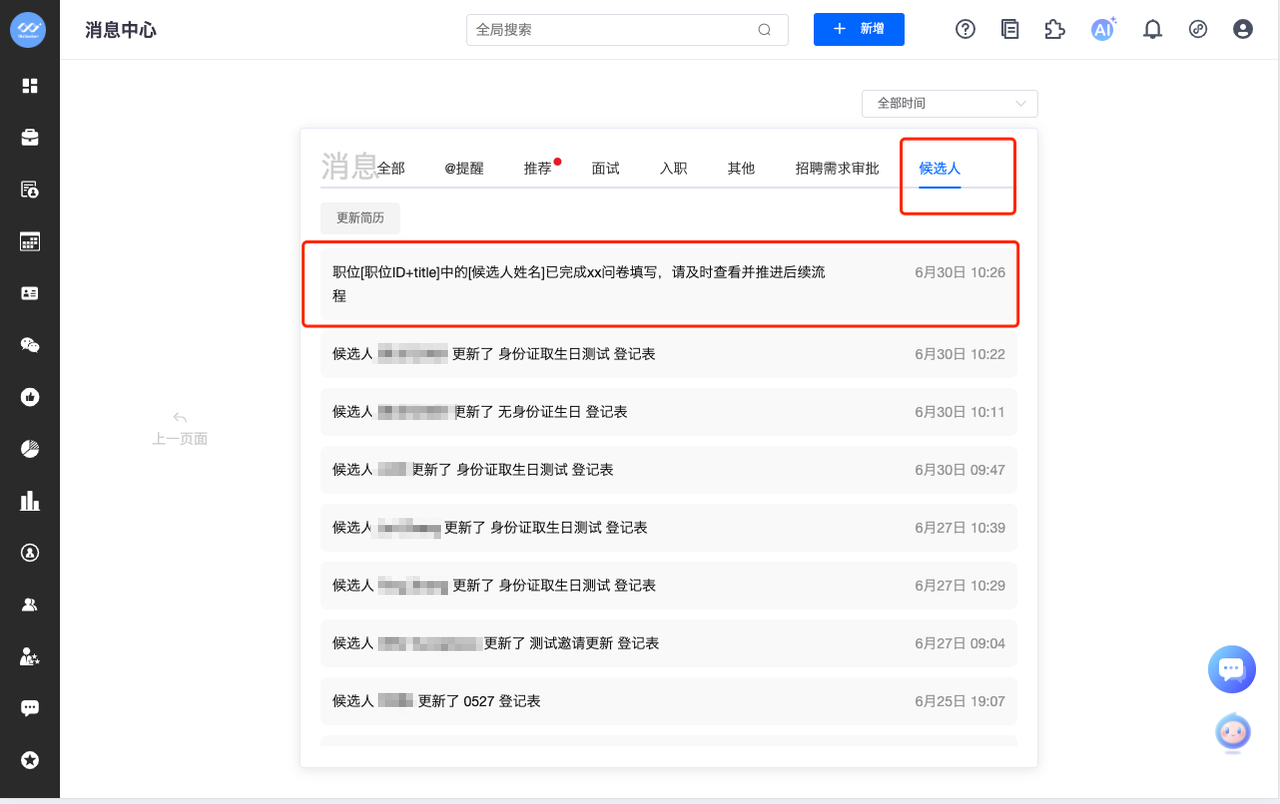This screenshot has height=804, width=1280.
Task: Open the stacked documents icon in the header
Action: click(1010, 29)
